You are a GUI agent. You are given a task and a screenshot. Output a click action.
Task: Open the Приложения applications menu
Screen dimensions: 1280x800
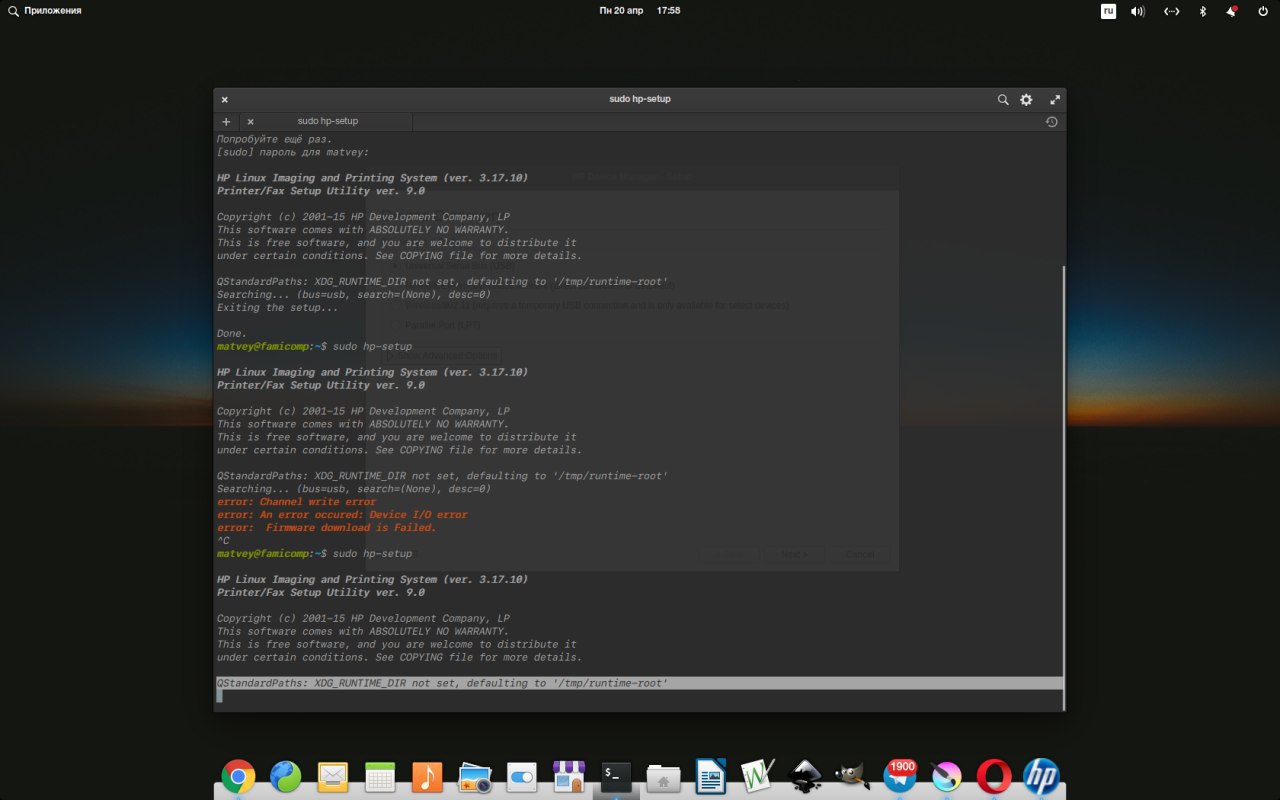pyautogui.click(x=45, y=10)
